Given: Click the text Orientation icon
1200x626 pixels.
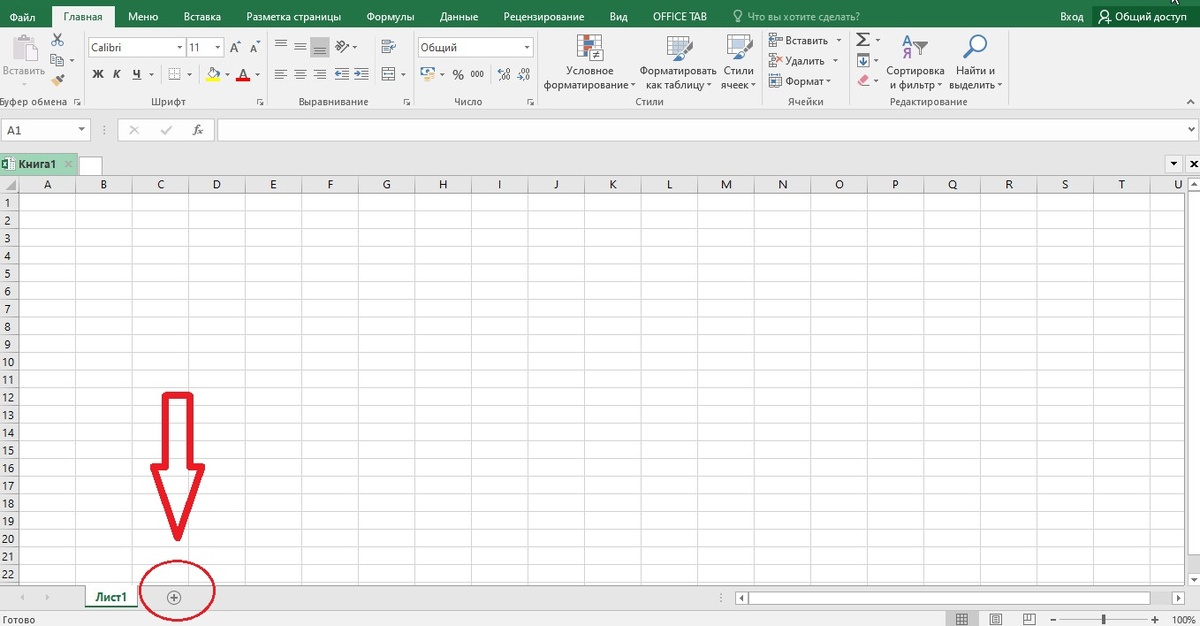Looking at the screenshot, I should pyautogui.click(x=344, y=47).
